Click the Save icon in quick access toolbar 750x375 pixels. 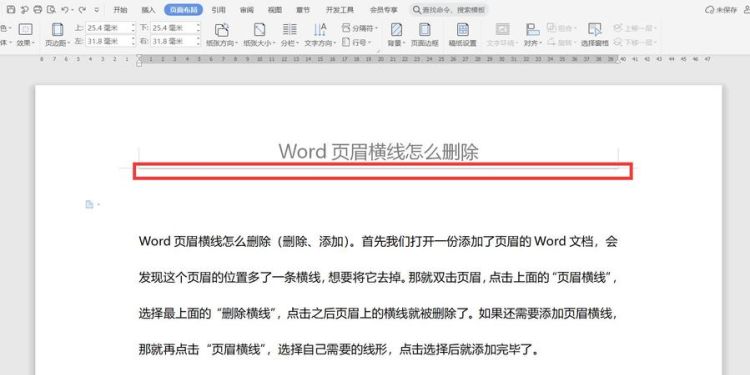click(11, 10)
